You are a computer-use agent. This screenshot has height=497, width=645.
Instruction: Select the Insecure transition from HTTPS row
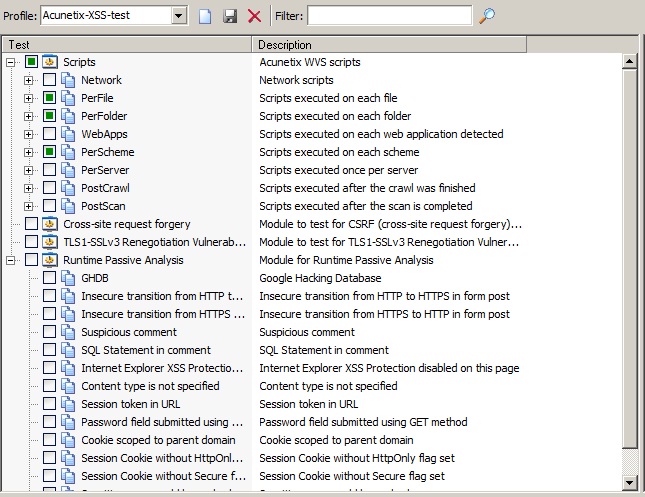click(x=163, y=314)
